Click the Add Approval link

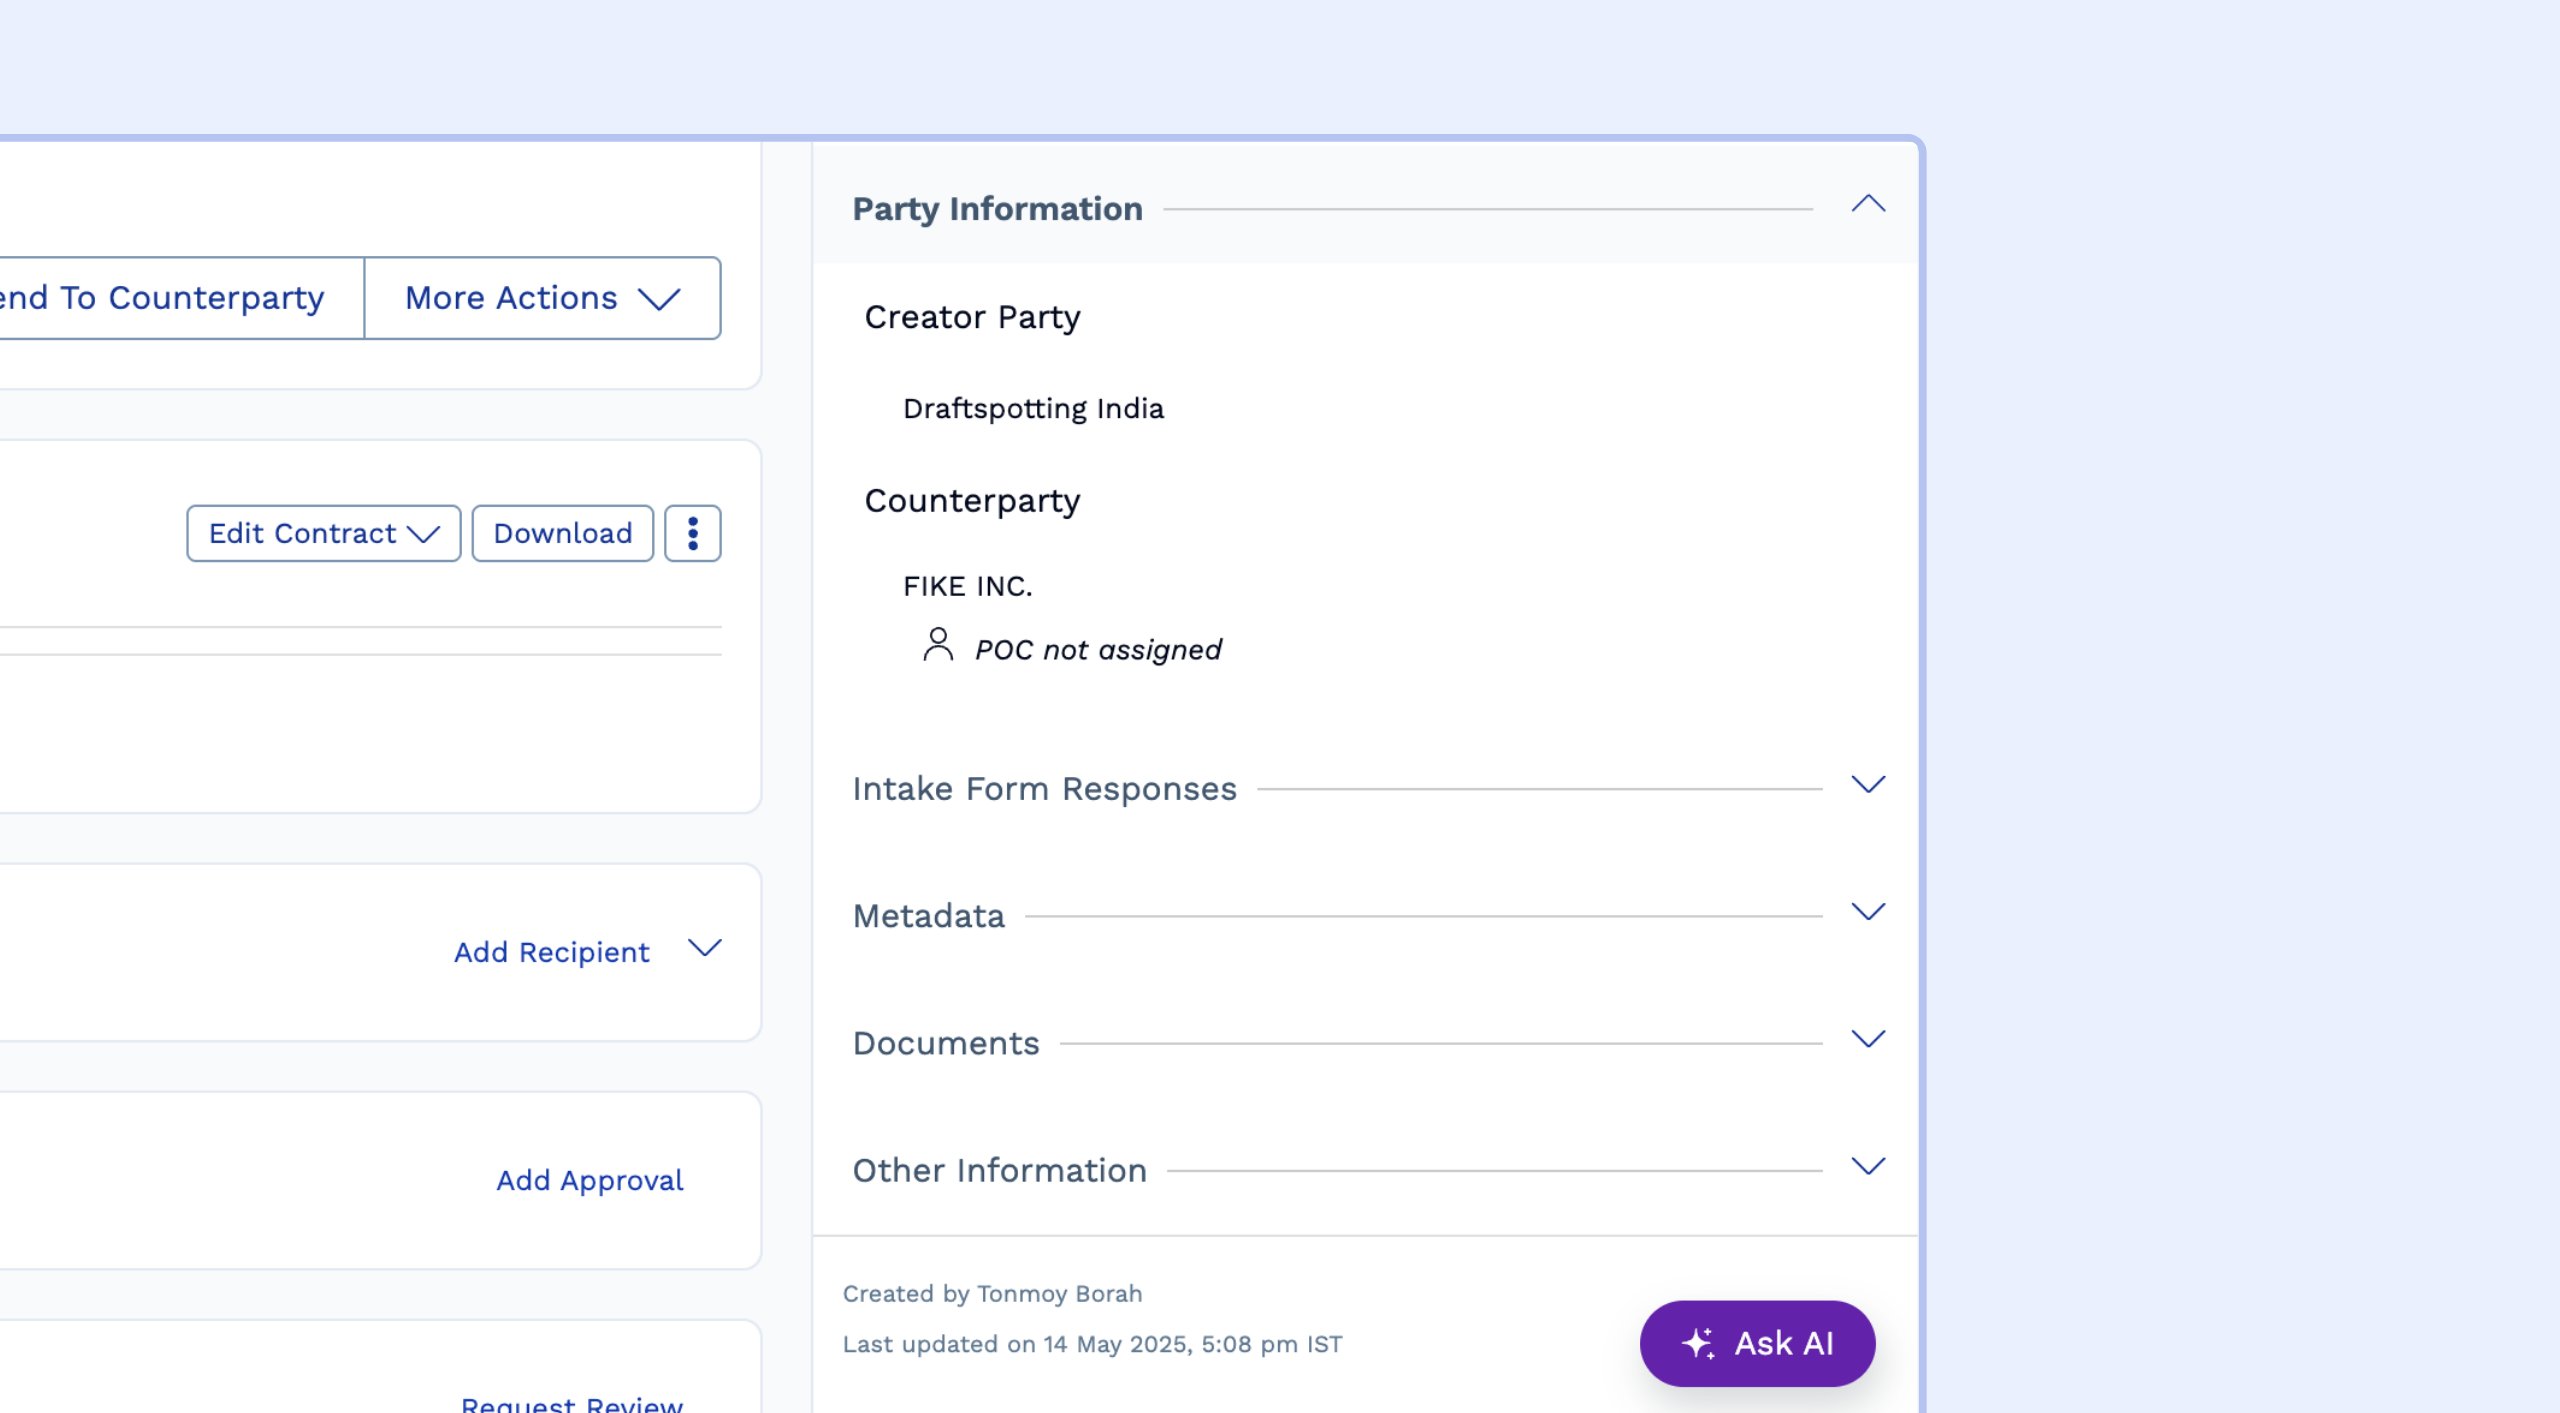590,1180
